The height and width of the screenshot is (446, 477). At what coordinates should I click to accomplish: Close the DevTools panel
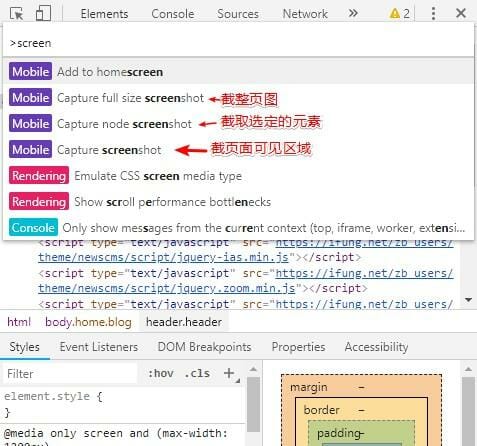click(461, 13)
